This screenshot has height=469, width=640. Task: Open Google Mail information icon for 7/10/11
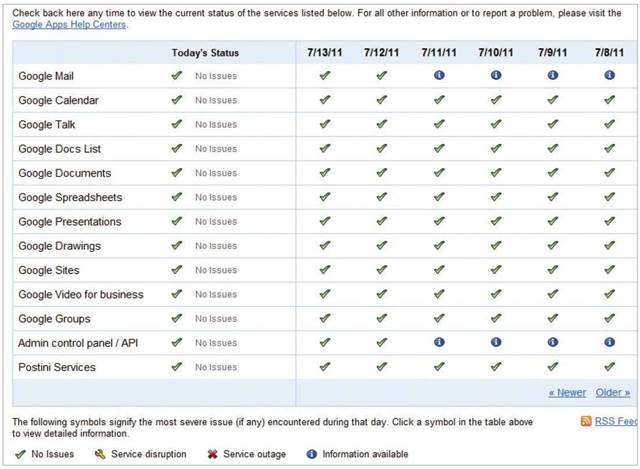[x=496, y=75]
